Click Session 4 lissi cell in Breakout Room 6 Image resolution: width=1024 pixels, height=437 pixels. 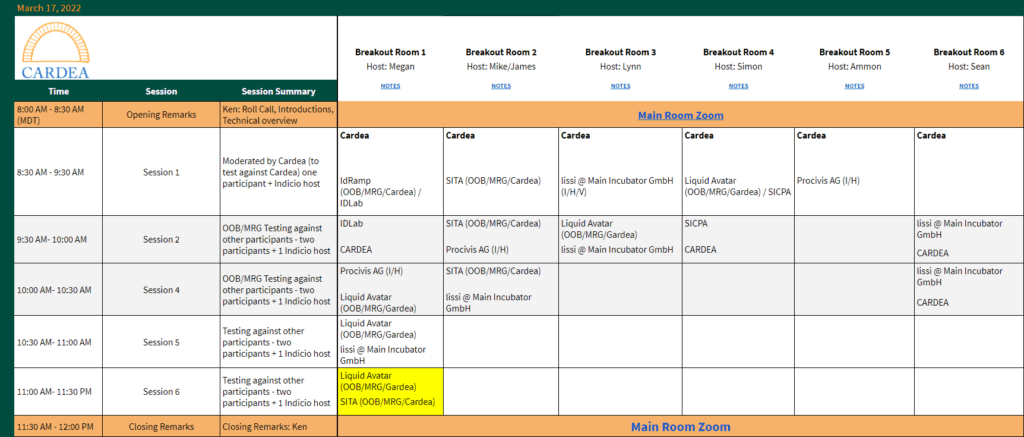[x=968, y=289]
